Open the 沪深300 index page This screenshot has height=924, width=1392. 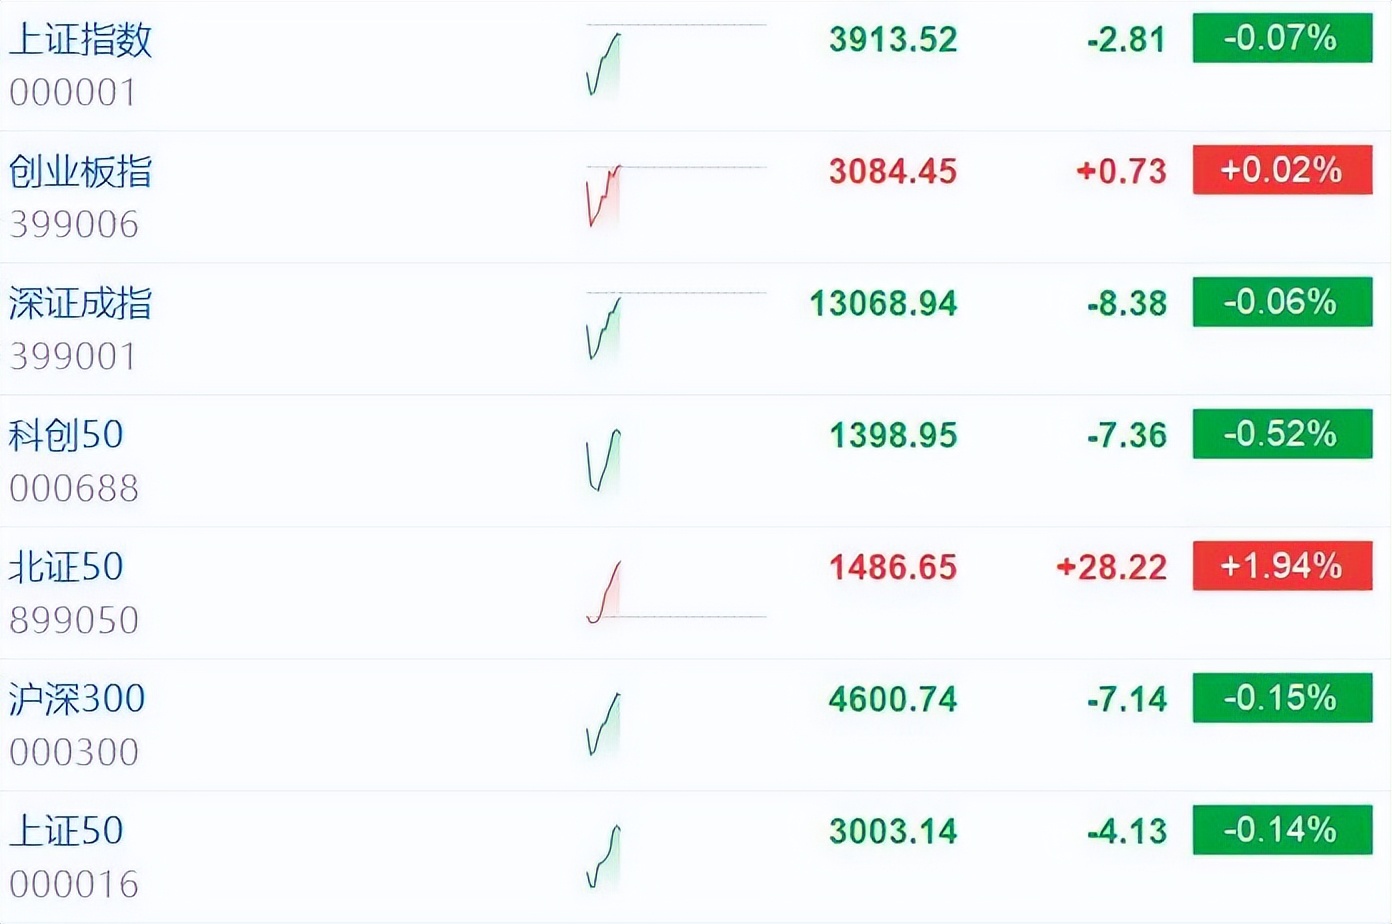(x=76, y=698)
